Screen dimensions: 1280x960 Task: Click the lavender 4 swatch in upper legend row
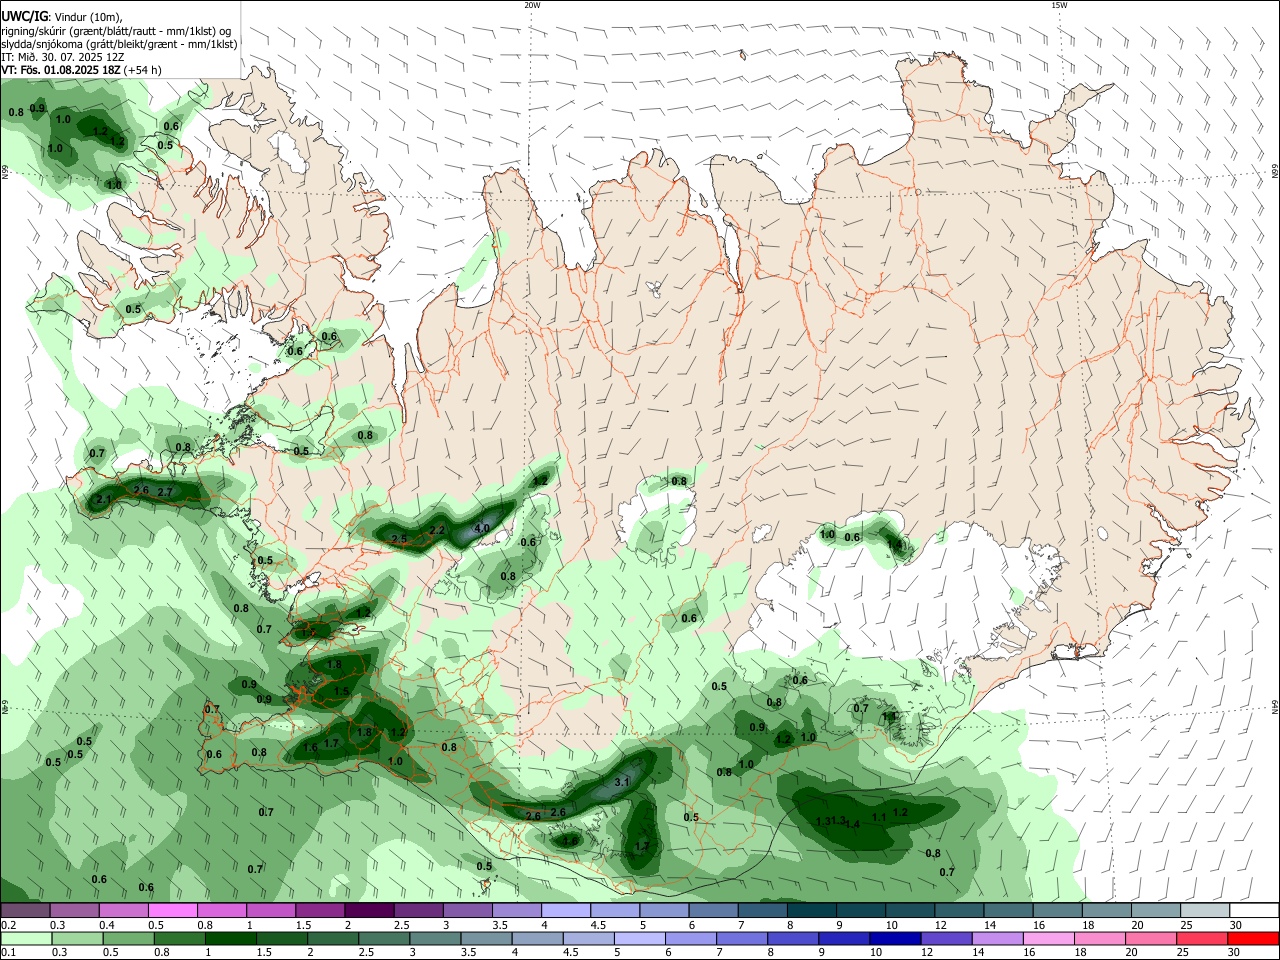565,910
